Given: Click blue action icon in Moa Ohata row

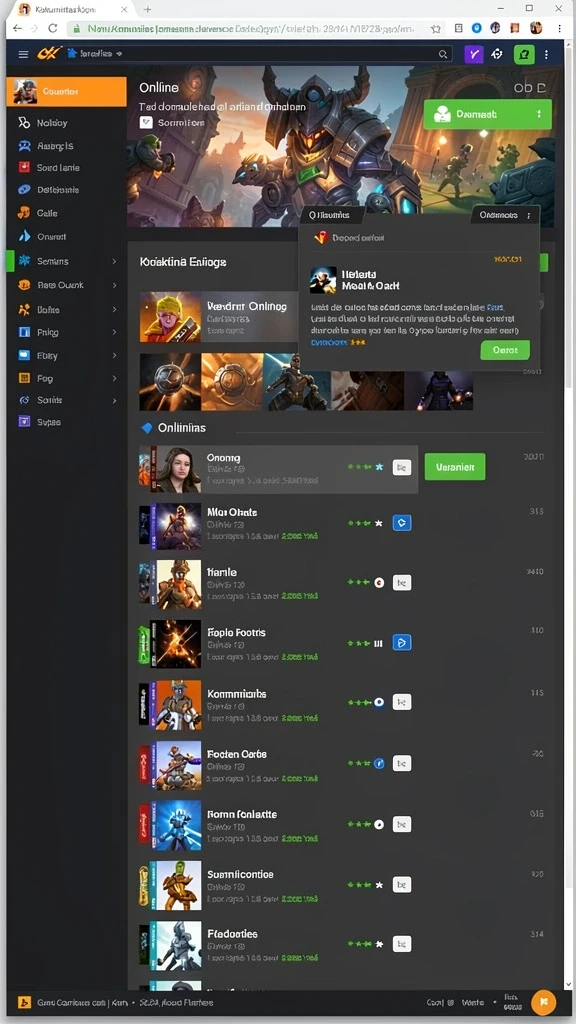Looking at the screenshot, I should tap(402, 522).
